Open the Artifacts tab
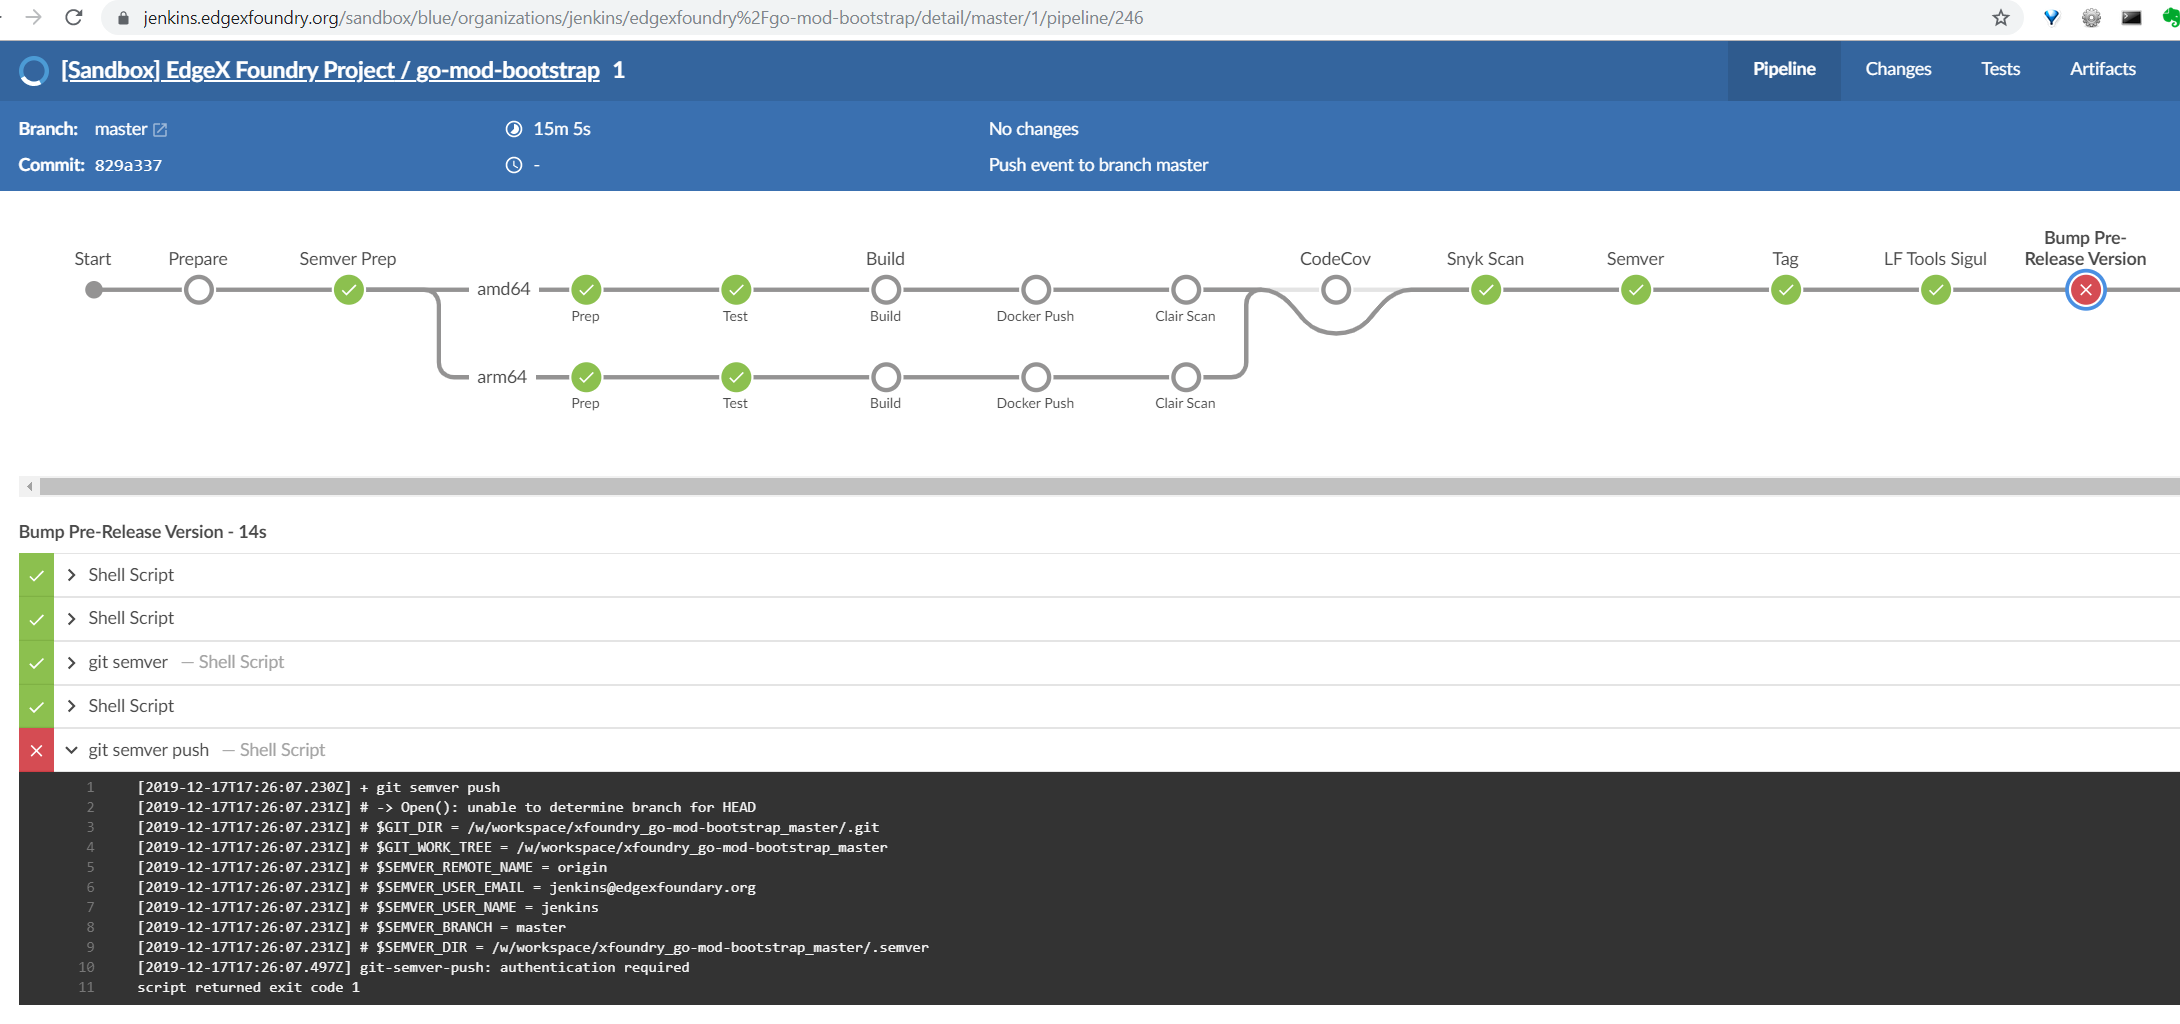Image resolution: width=2180 pixels, height=1024 pixels. click(x=2102, y=69)
